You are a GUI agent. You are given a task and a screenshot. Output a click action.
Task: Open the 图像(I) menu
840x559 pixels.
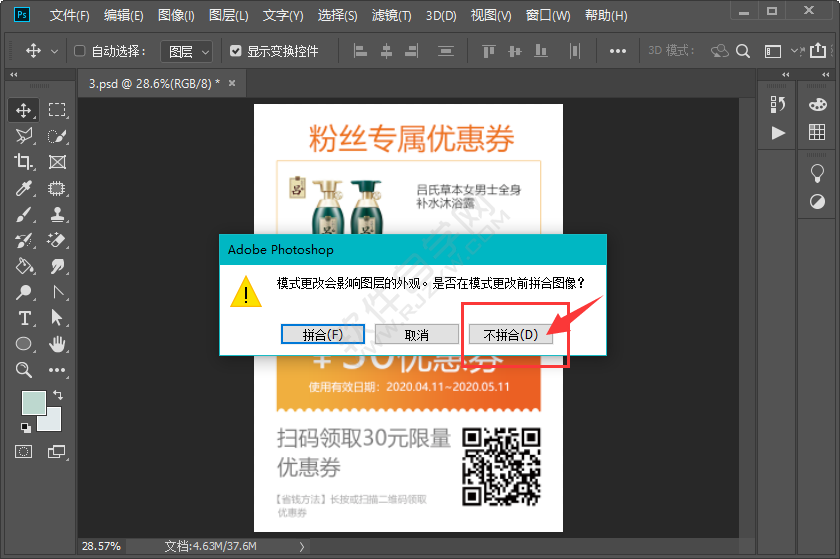pos(176,16)
